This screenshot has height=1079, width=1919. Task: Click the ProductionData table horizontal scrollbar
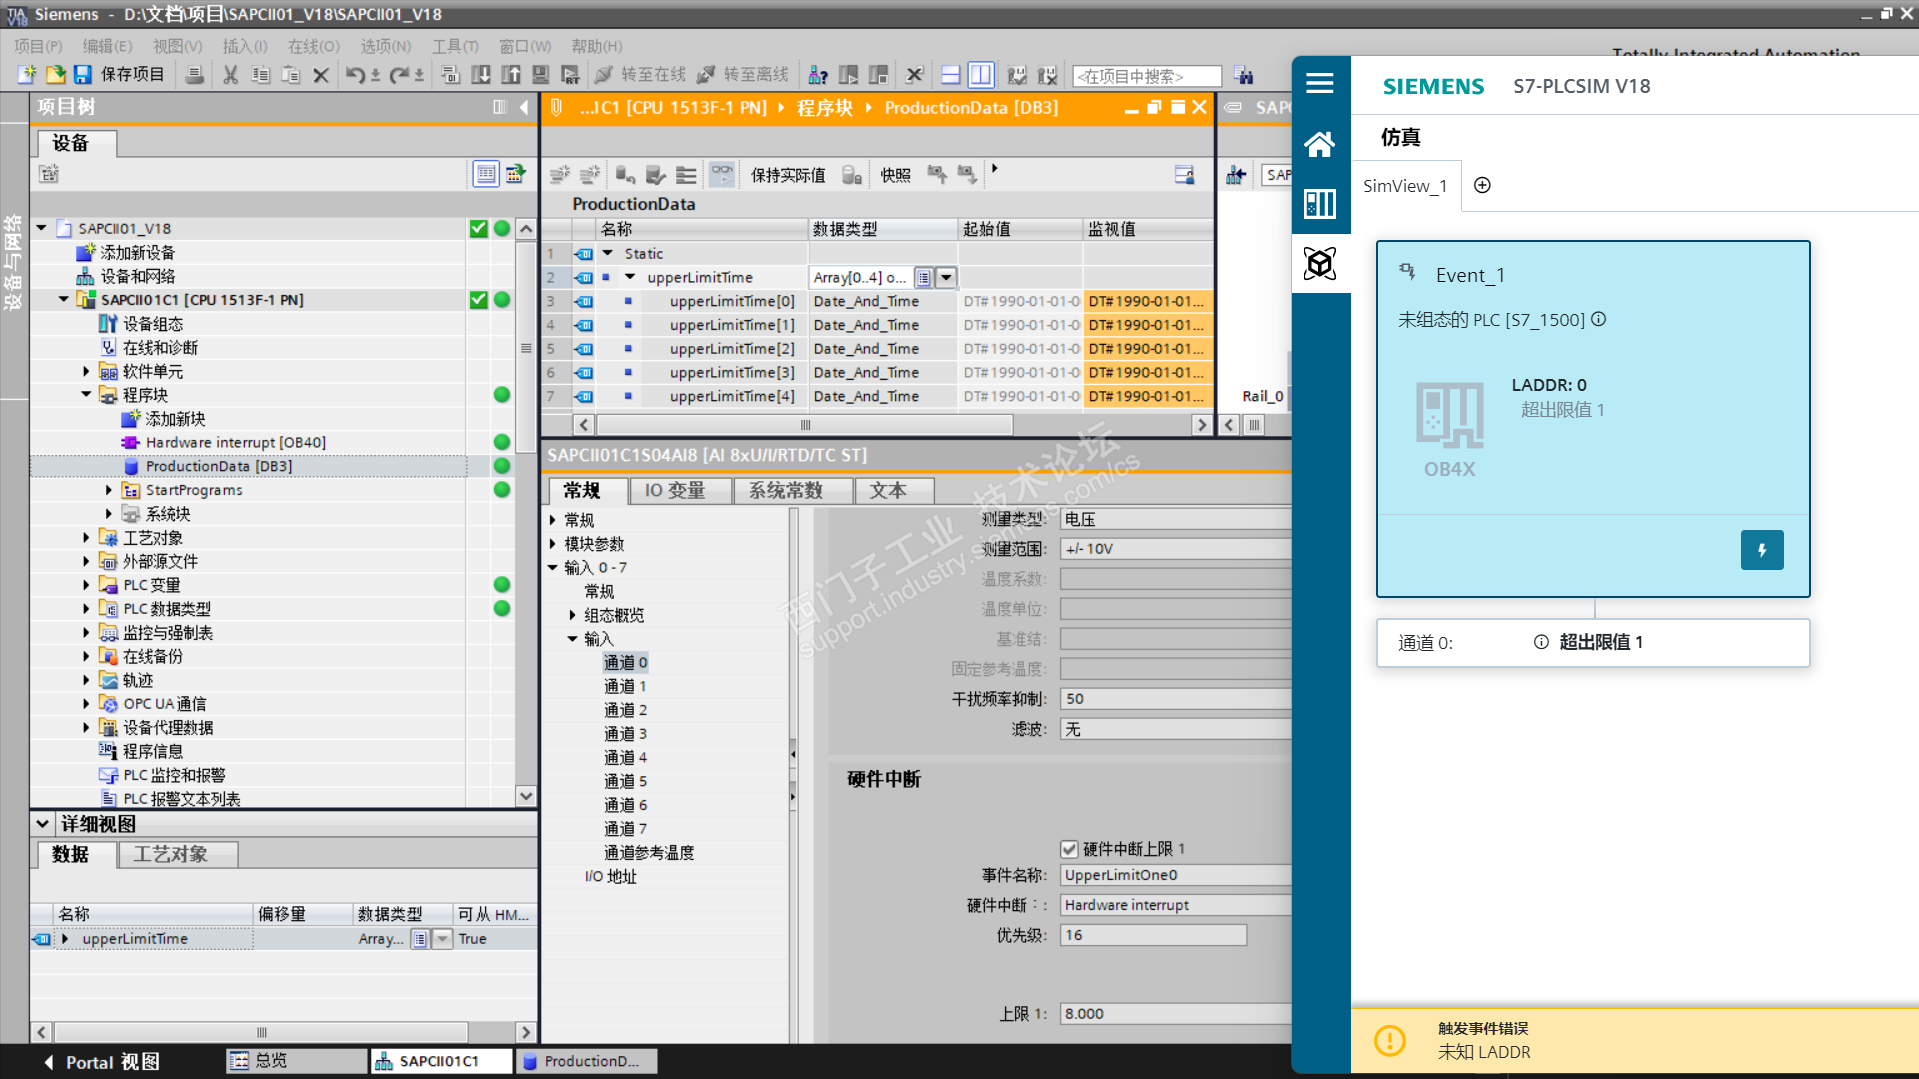(804, 425)
